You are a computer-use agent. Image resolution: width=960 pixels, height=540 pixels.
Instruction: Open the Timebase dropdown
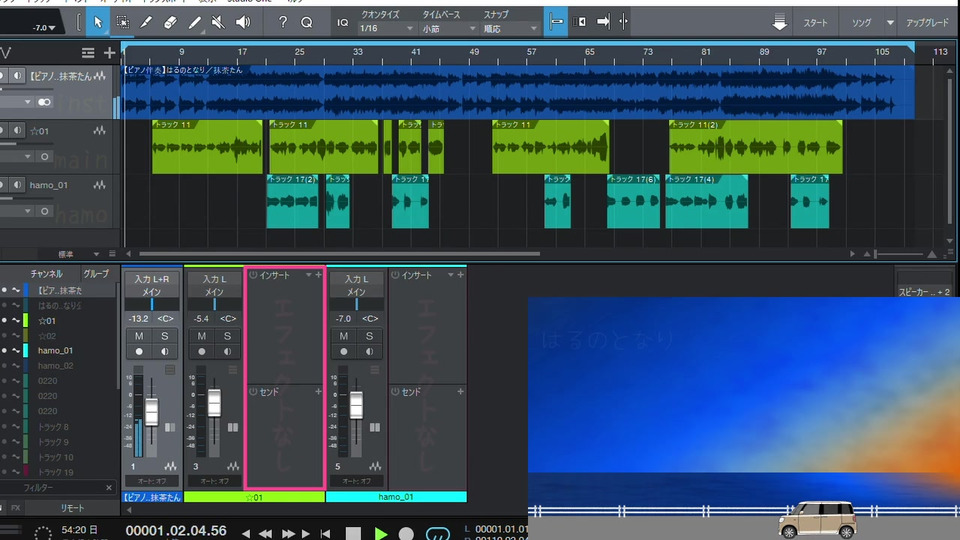point(448,29)
